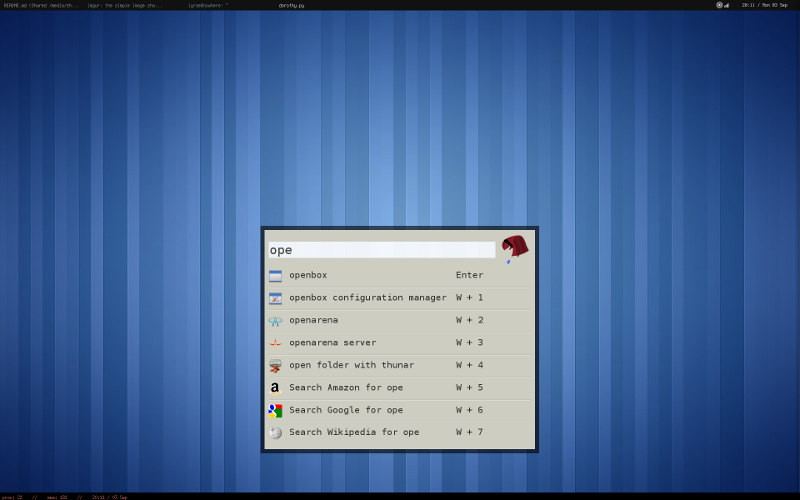
Task: Click the openbox configuration manager icon
Action: coord(276,298)
